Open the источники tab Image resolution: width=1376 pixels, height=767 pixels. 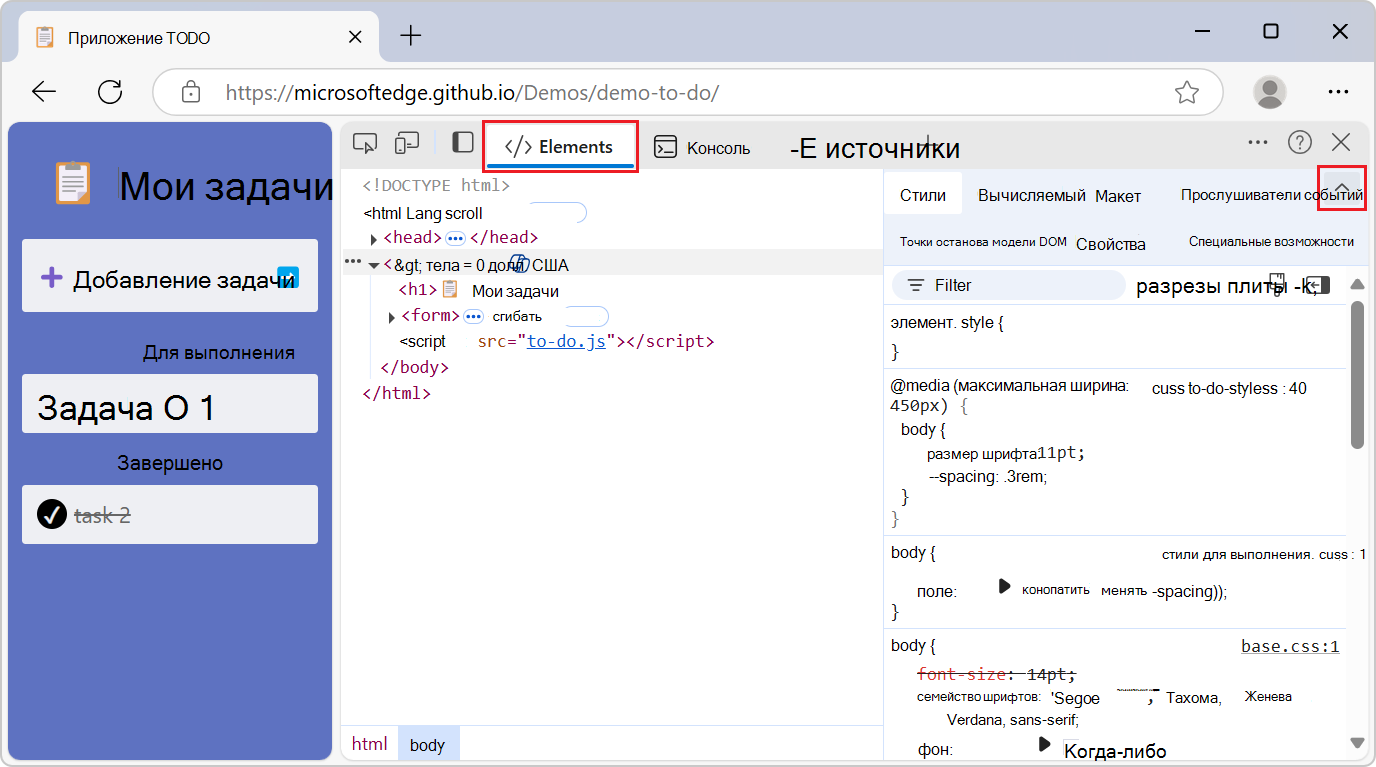(x=875, y=148)
